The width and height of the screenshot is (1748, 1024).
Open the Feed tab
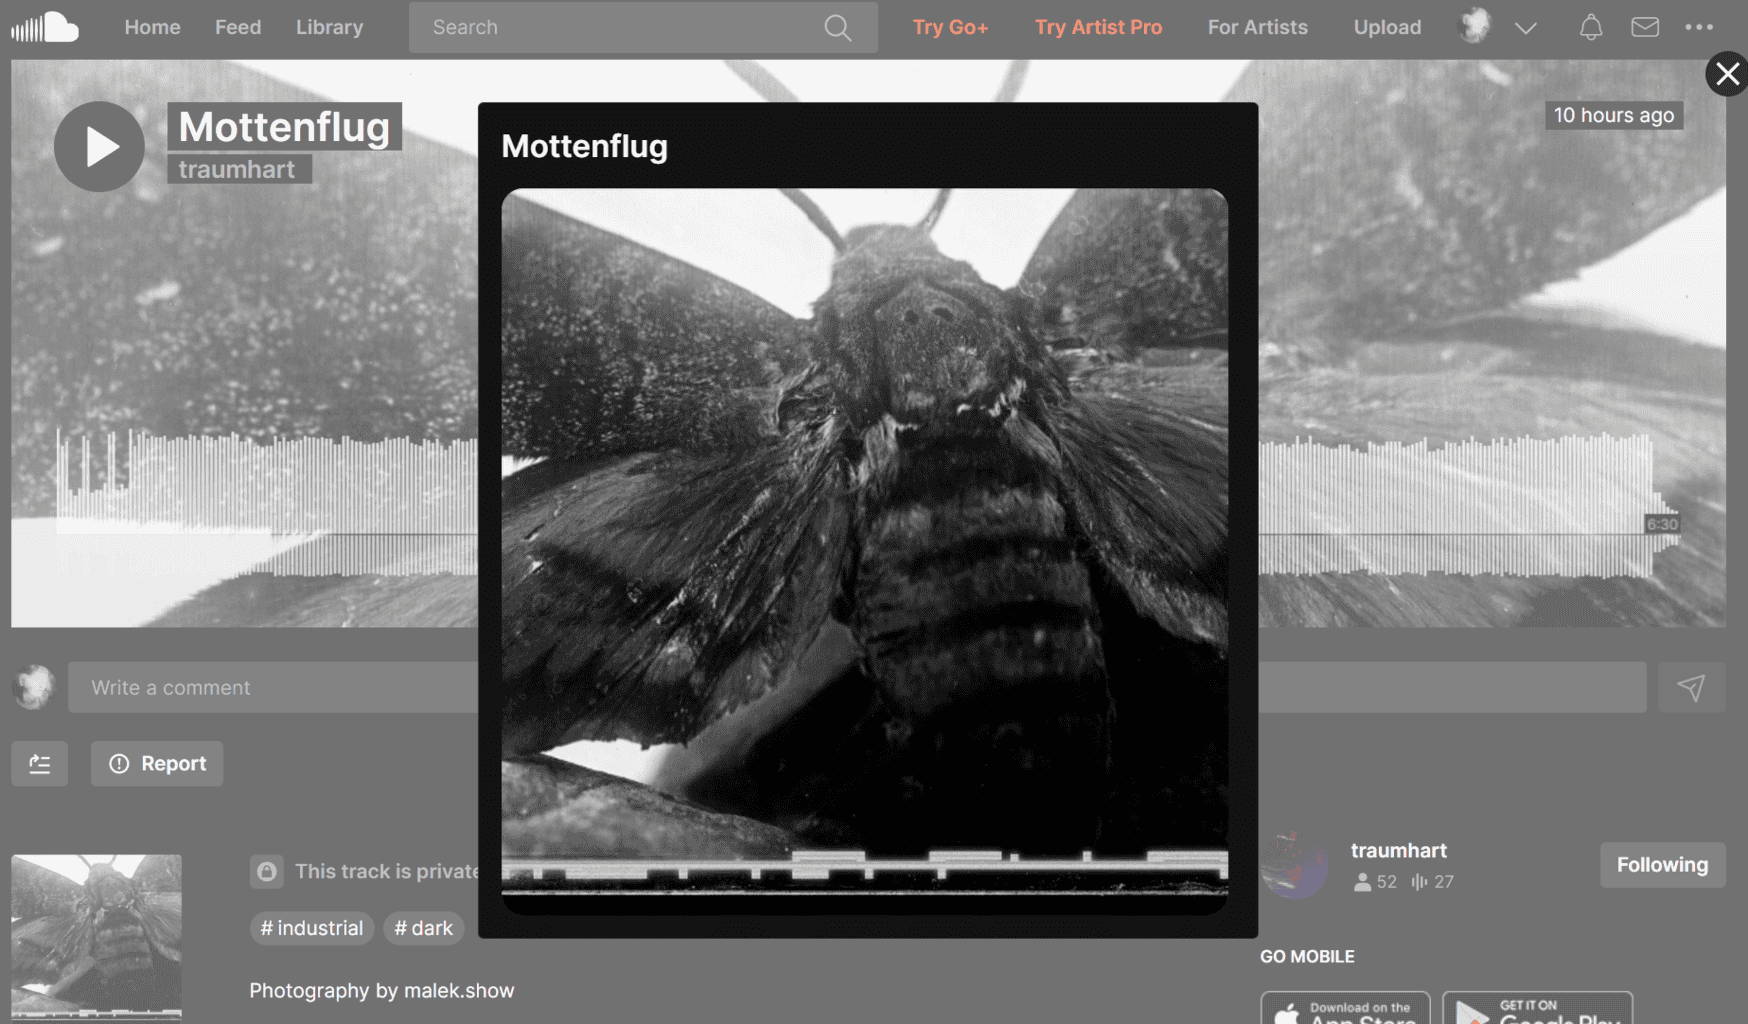point(238,28)
